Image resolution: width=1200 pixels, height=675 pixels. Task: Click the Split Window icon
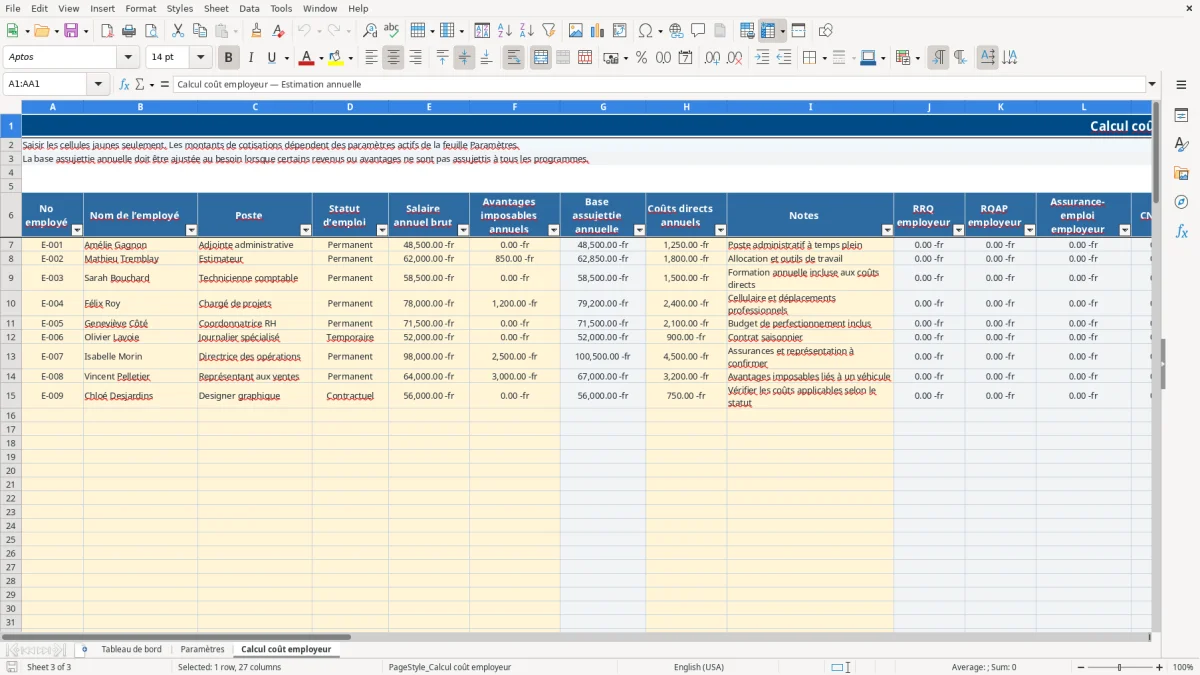(798, 31)
